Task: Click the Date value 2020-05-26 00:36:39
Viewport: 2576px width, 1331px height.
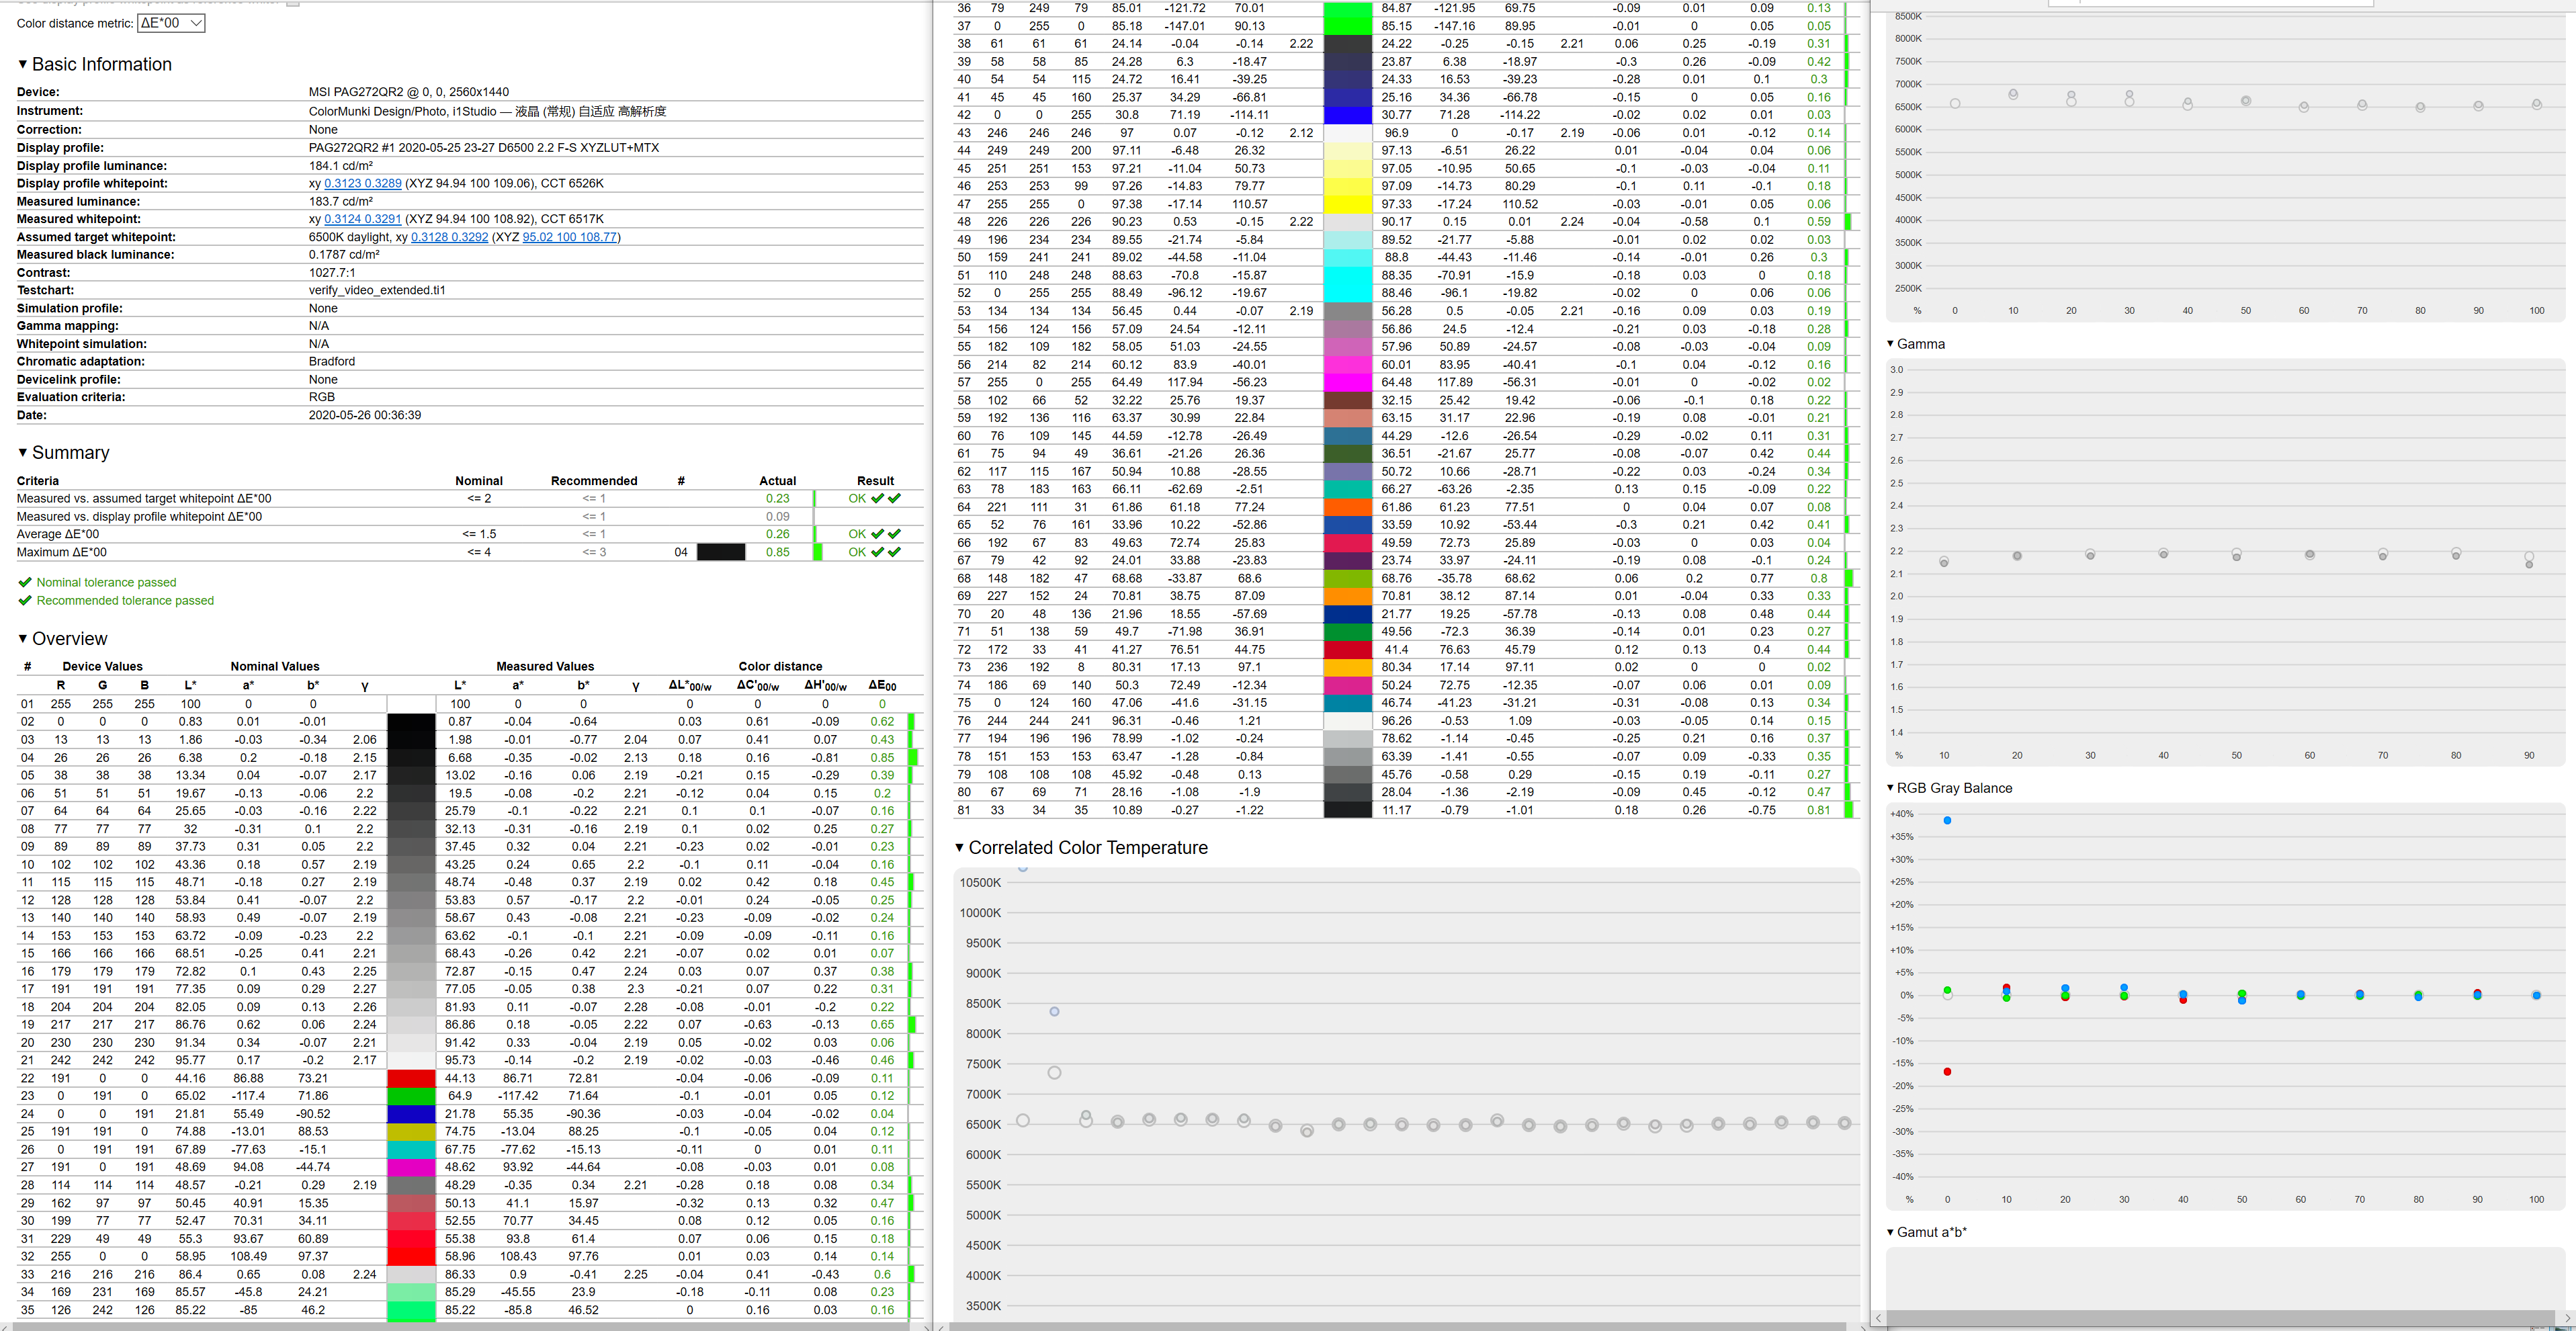Action: point(365,415)
